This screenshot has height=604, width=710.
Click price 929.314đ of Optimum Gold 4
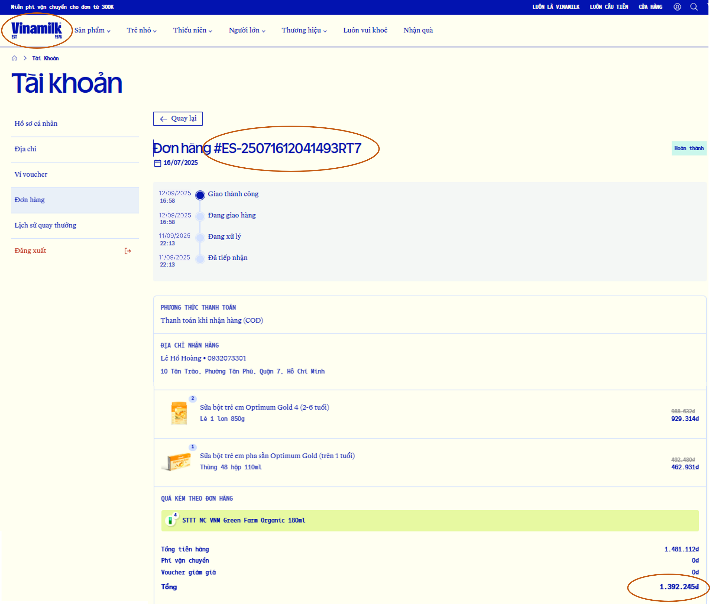pyautogui.click(x=685, y=419)
